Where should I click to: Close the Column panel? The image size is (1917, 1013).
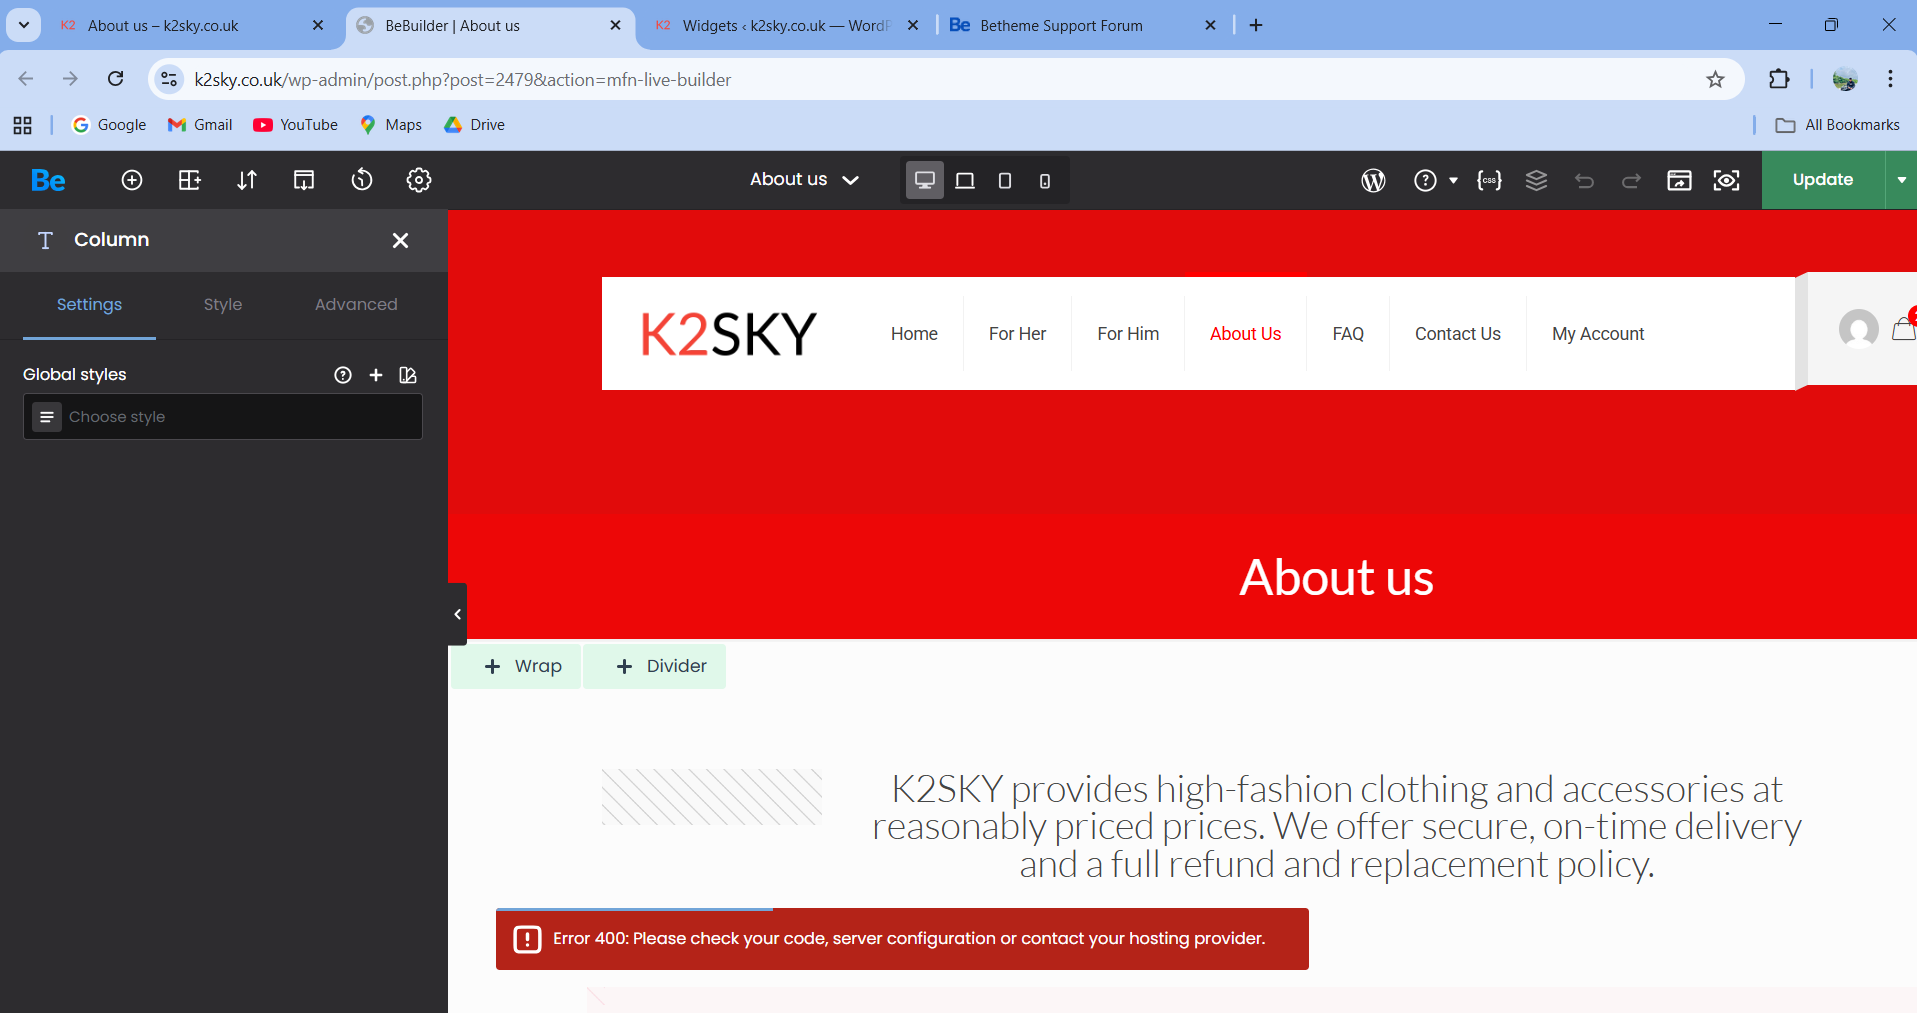click(400, 240)
